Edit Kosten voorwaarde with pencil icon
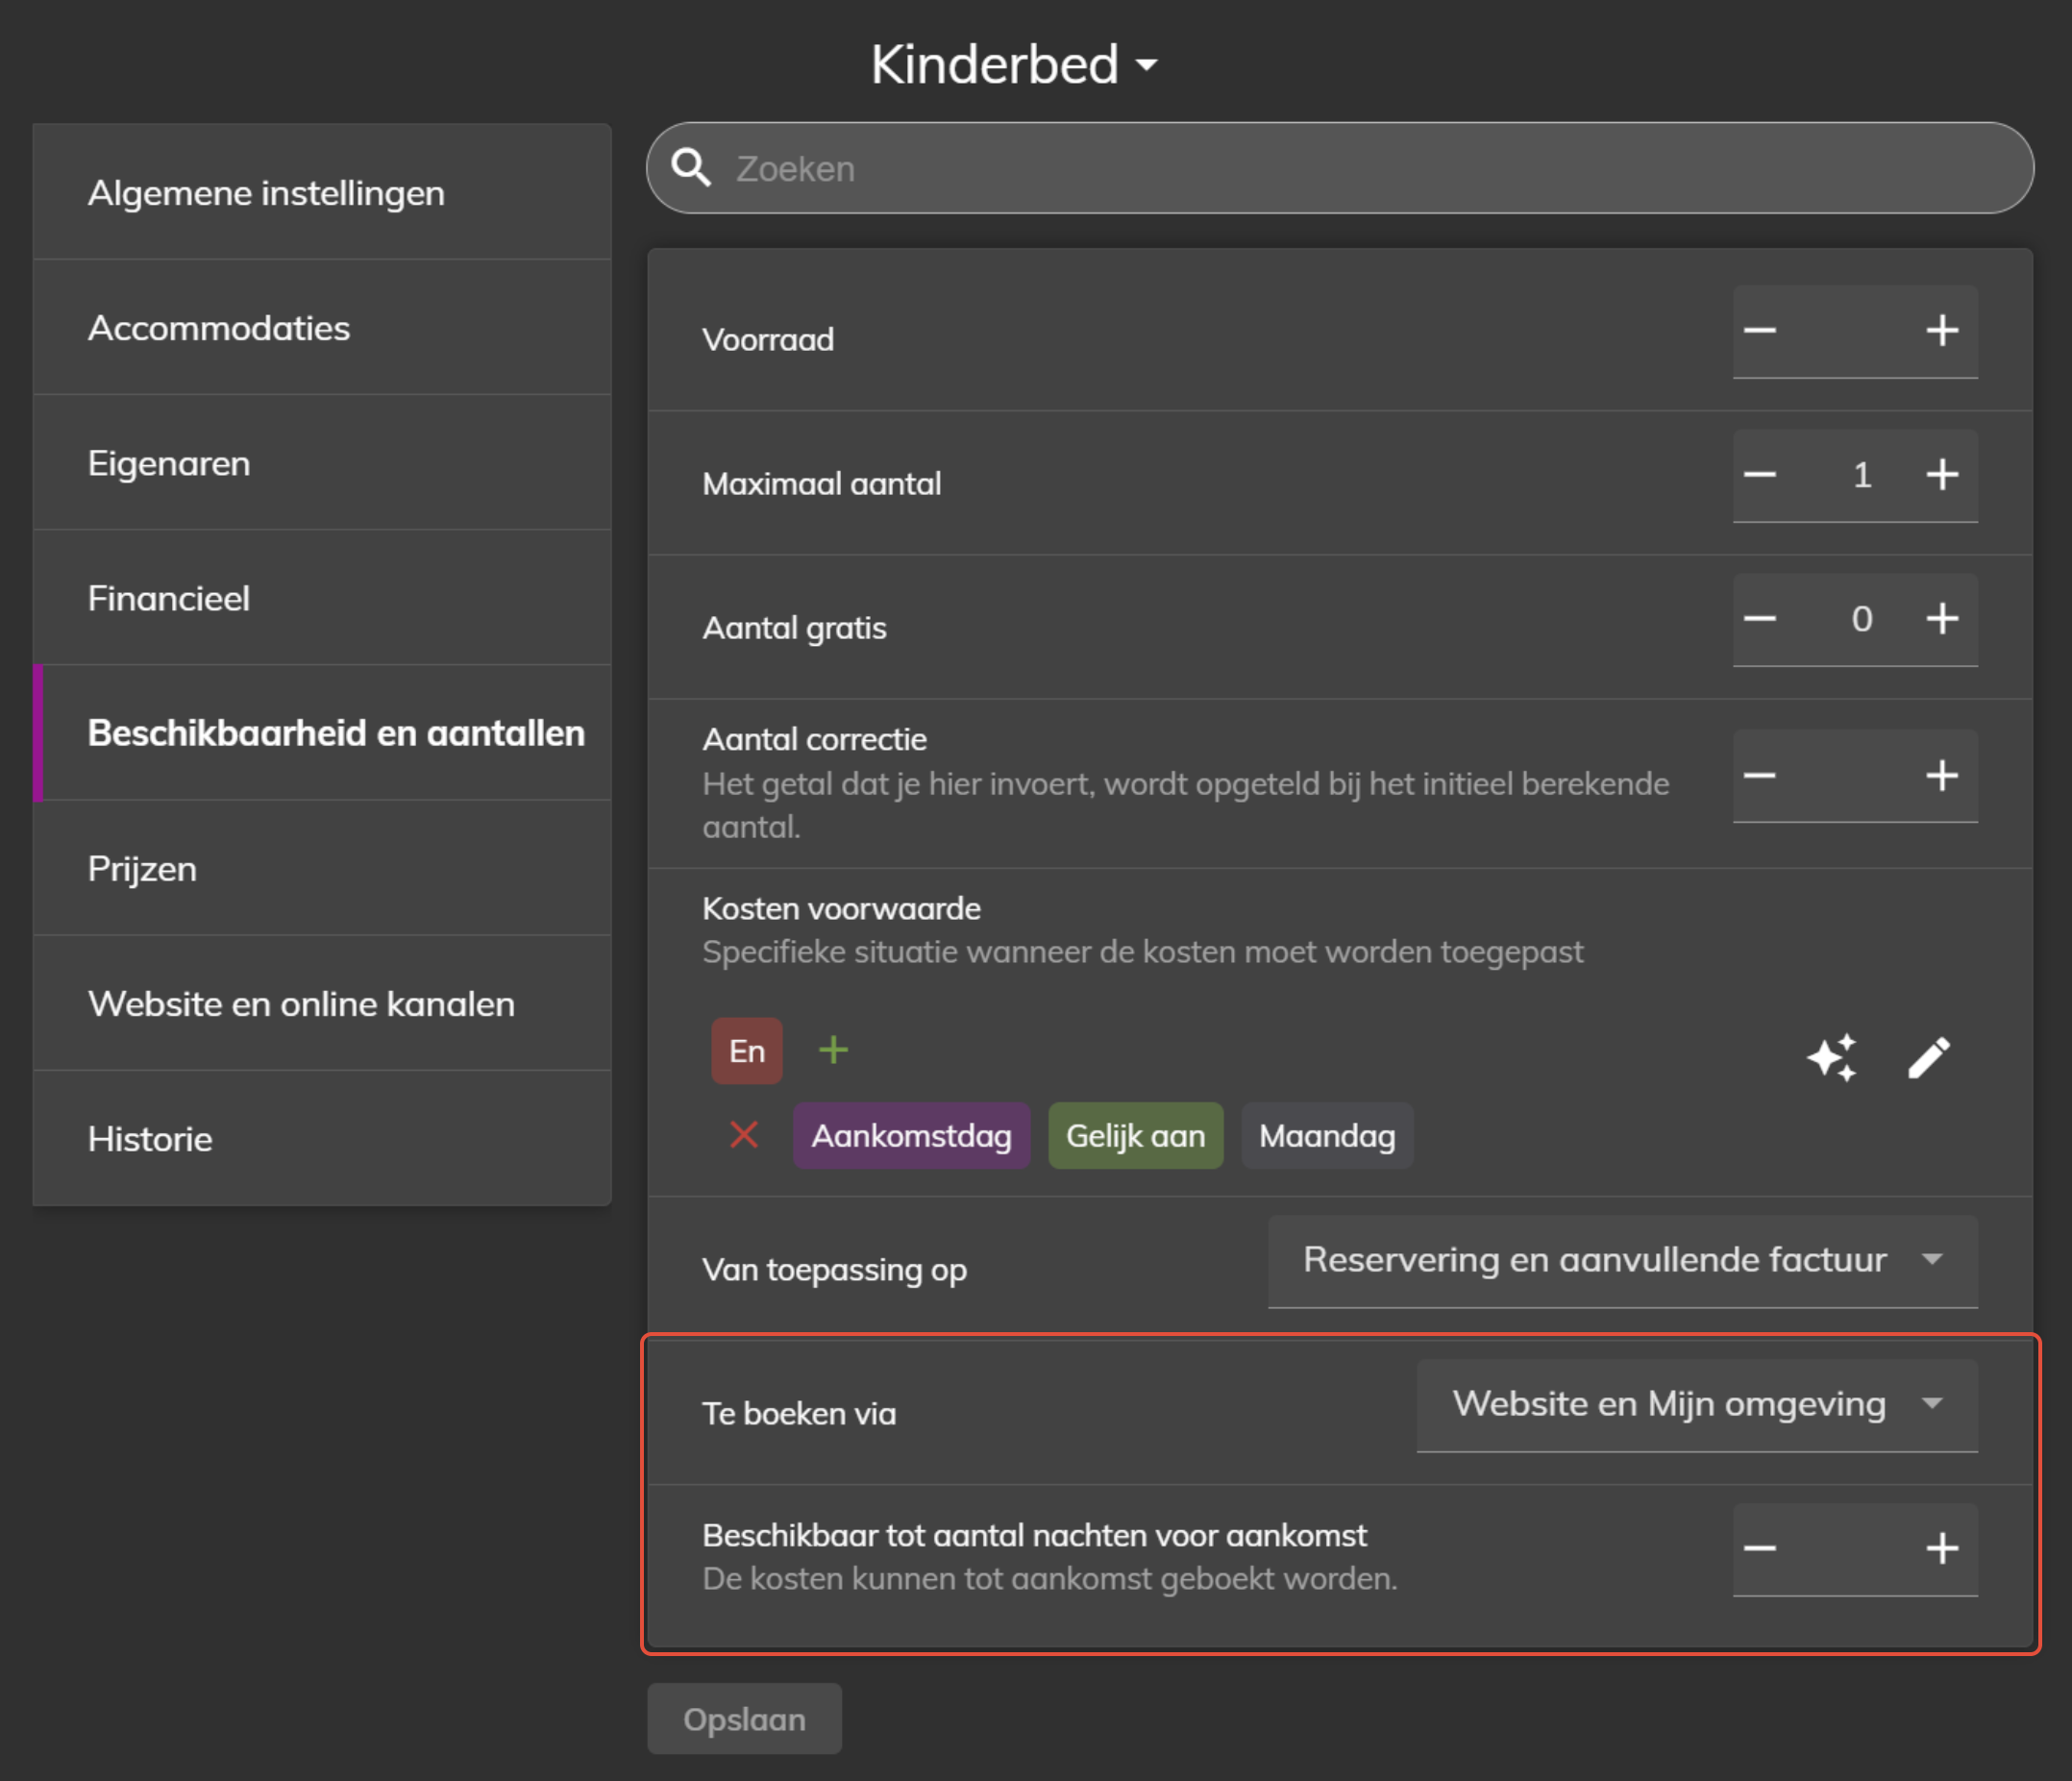Viewport: 2072px width, 1781px height. [x=1928, y=1057]
